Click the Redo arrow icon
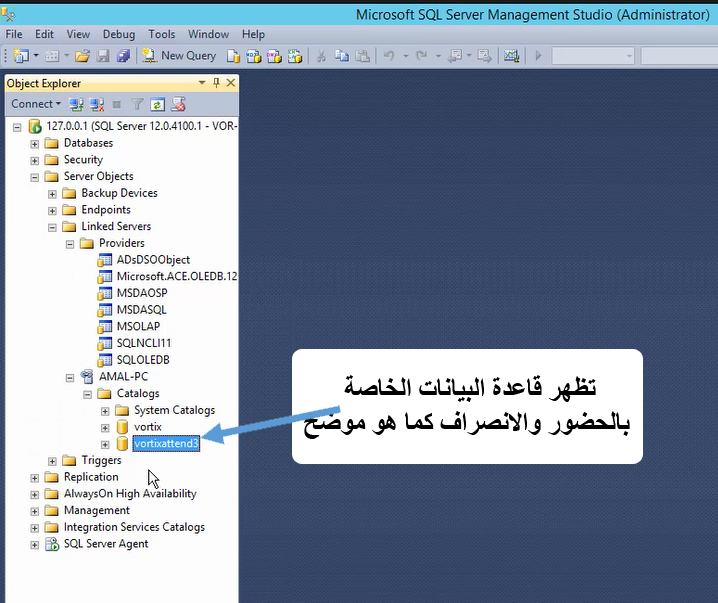This screenshot has height=603, width=718. pyautogui.click(x=421, y=56)
